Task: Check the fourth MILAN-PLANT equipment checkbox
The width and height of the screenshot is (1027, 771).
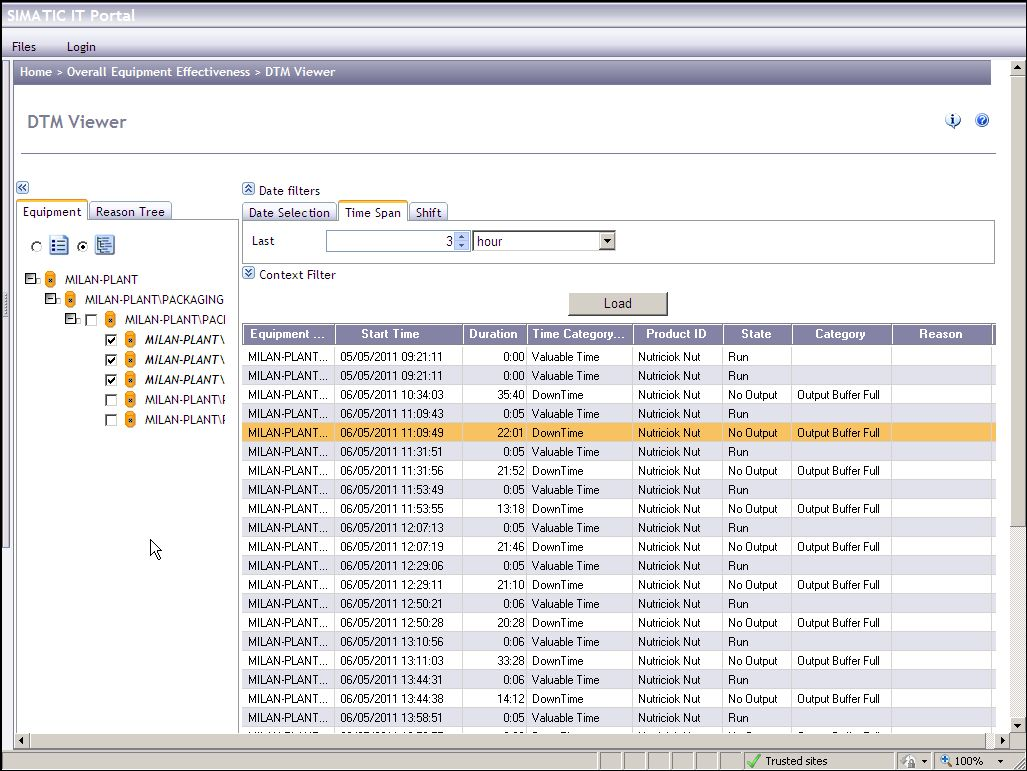Action: click(x=112, y=399)
